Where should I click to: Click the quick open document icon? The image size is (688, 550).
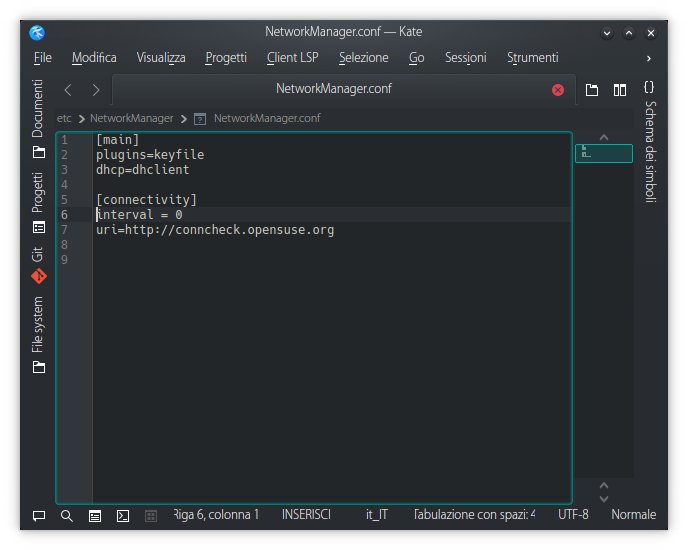point(592,90)
